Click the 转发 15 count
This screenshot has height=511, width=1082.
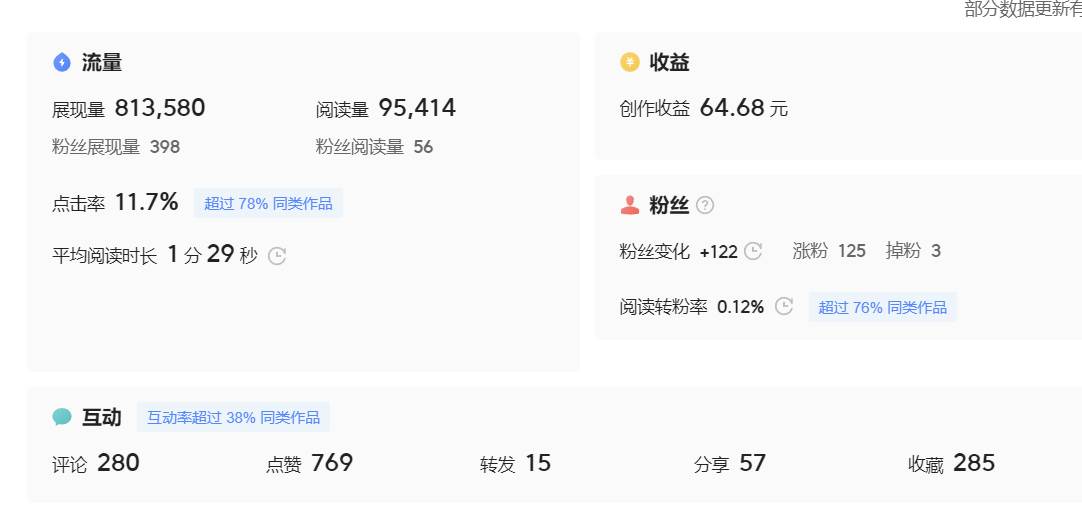point(537,463)
